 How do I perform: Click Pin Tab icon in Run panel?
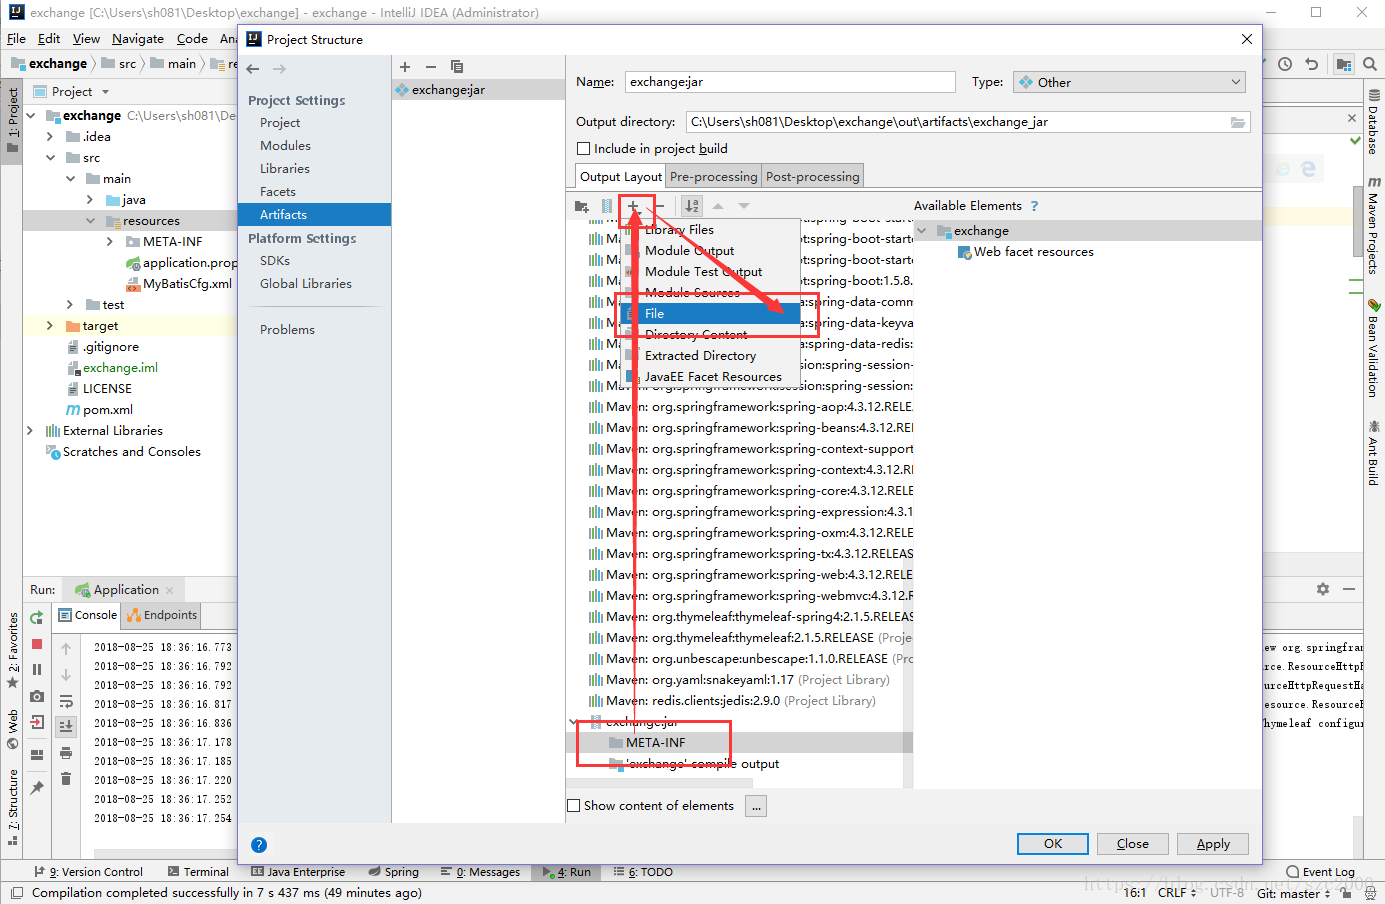point(37,788)
